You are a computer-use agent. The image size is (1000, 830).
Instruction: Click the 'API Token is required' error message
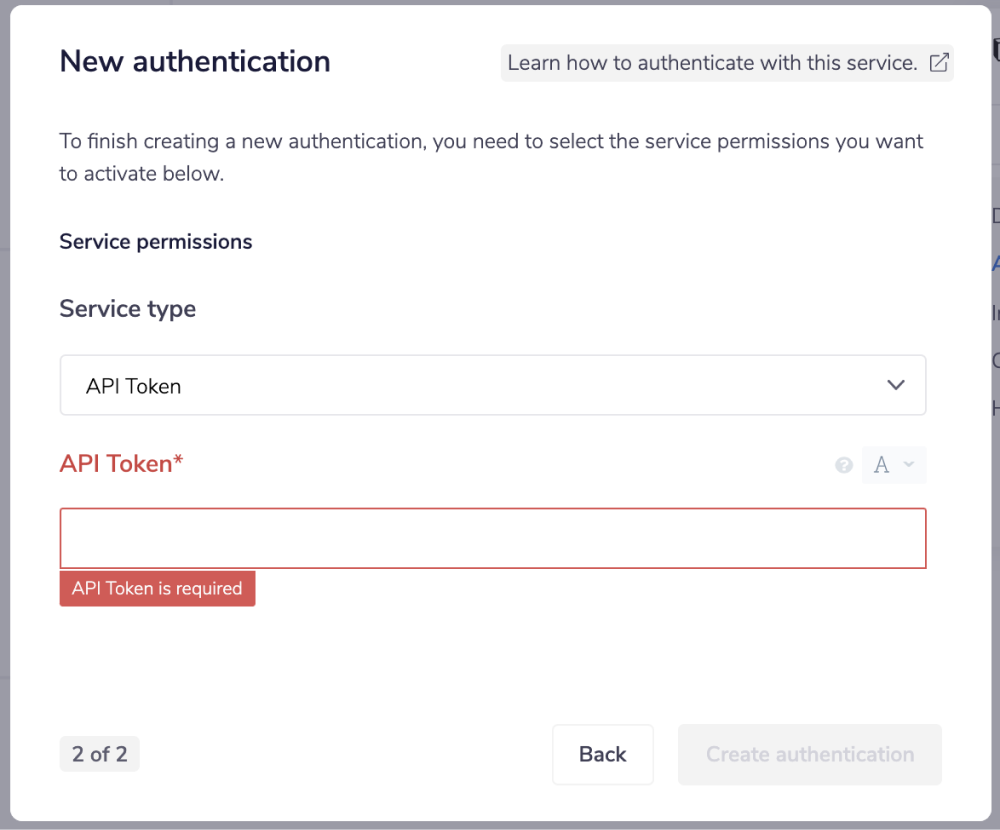[x=157, y=589]
